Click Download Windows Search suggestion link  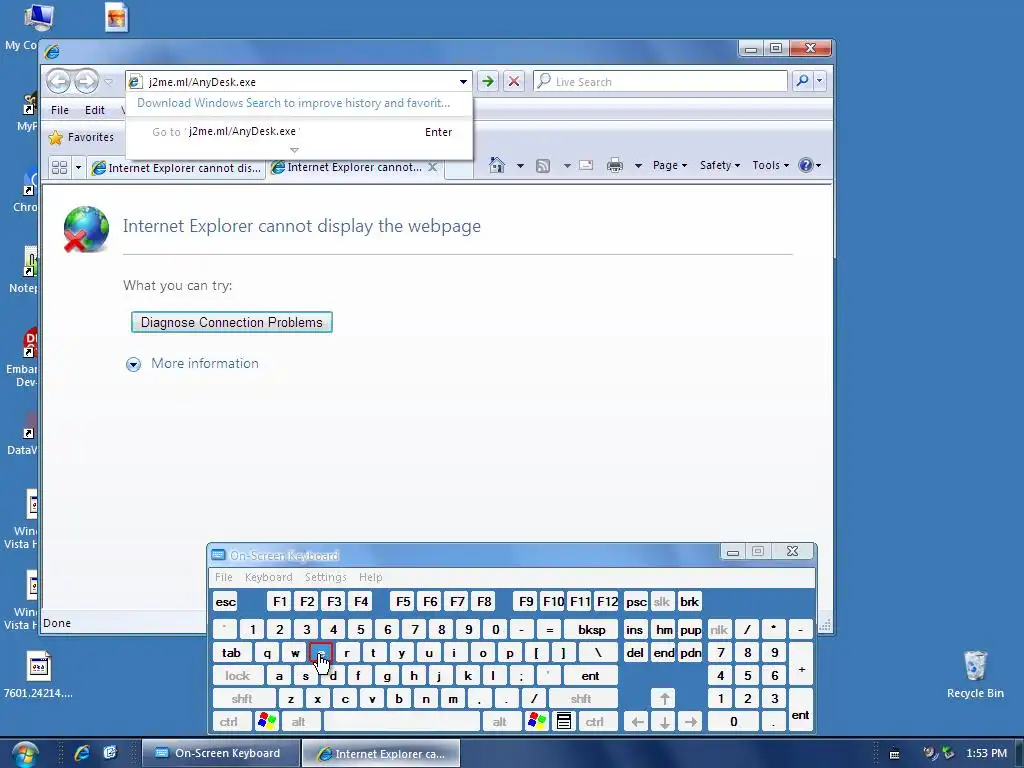pyautogui.click(x=293, y=103)
